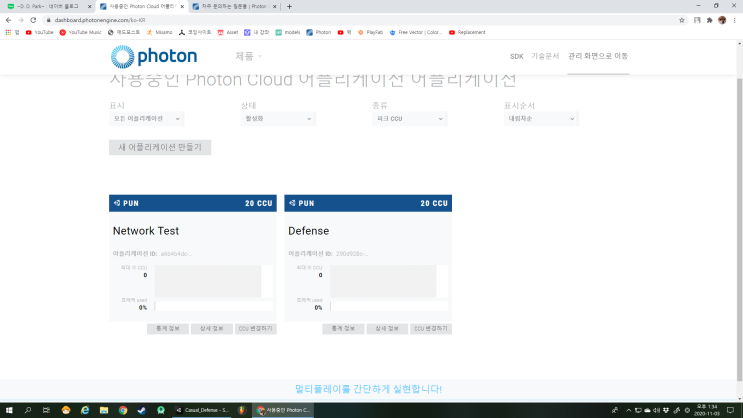The image size is (743, 418).
Task: Open the Chrome three-dot menu
Action: 734,20
